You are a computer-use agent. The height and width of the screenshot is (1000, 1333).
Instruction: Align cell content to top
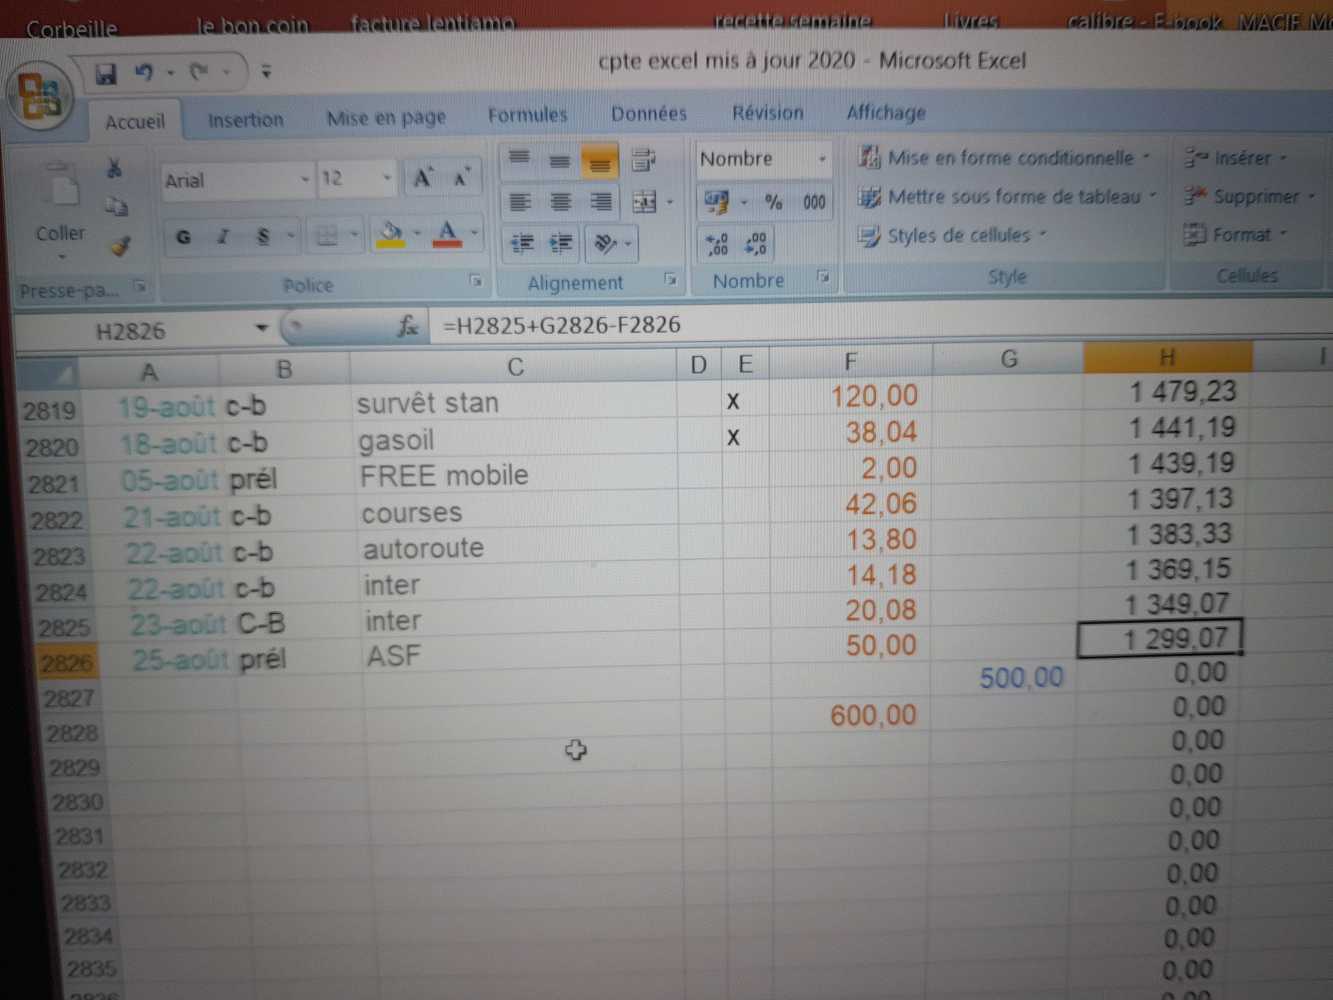coord(519,159)
